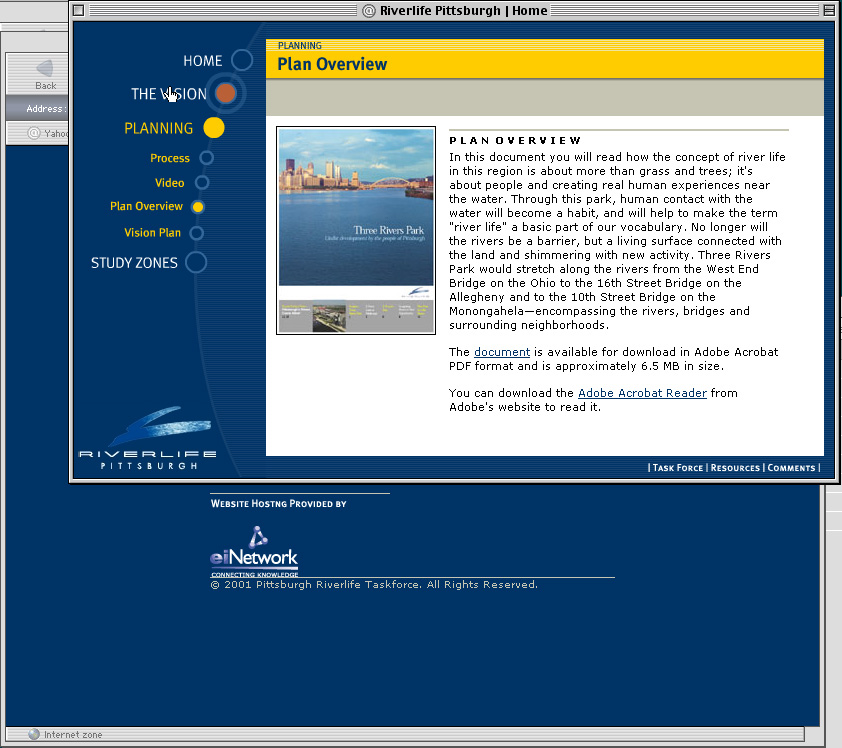
Task: Click the Three Rivers Park cover thumbnail
Action: tap(356, 230)
